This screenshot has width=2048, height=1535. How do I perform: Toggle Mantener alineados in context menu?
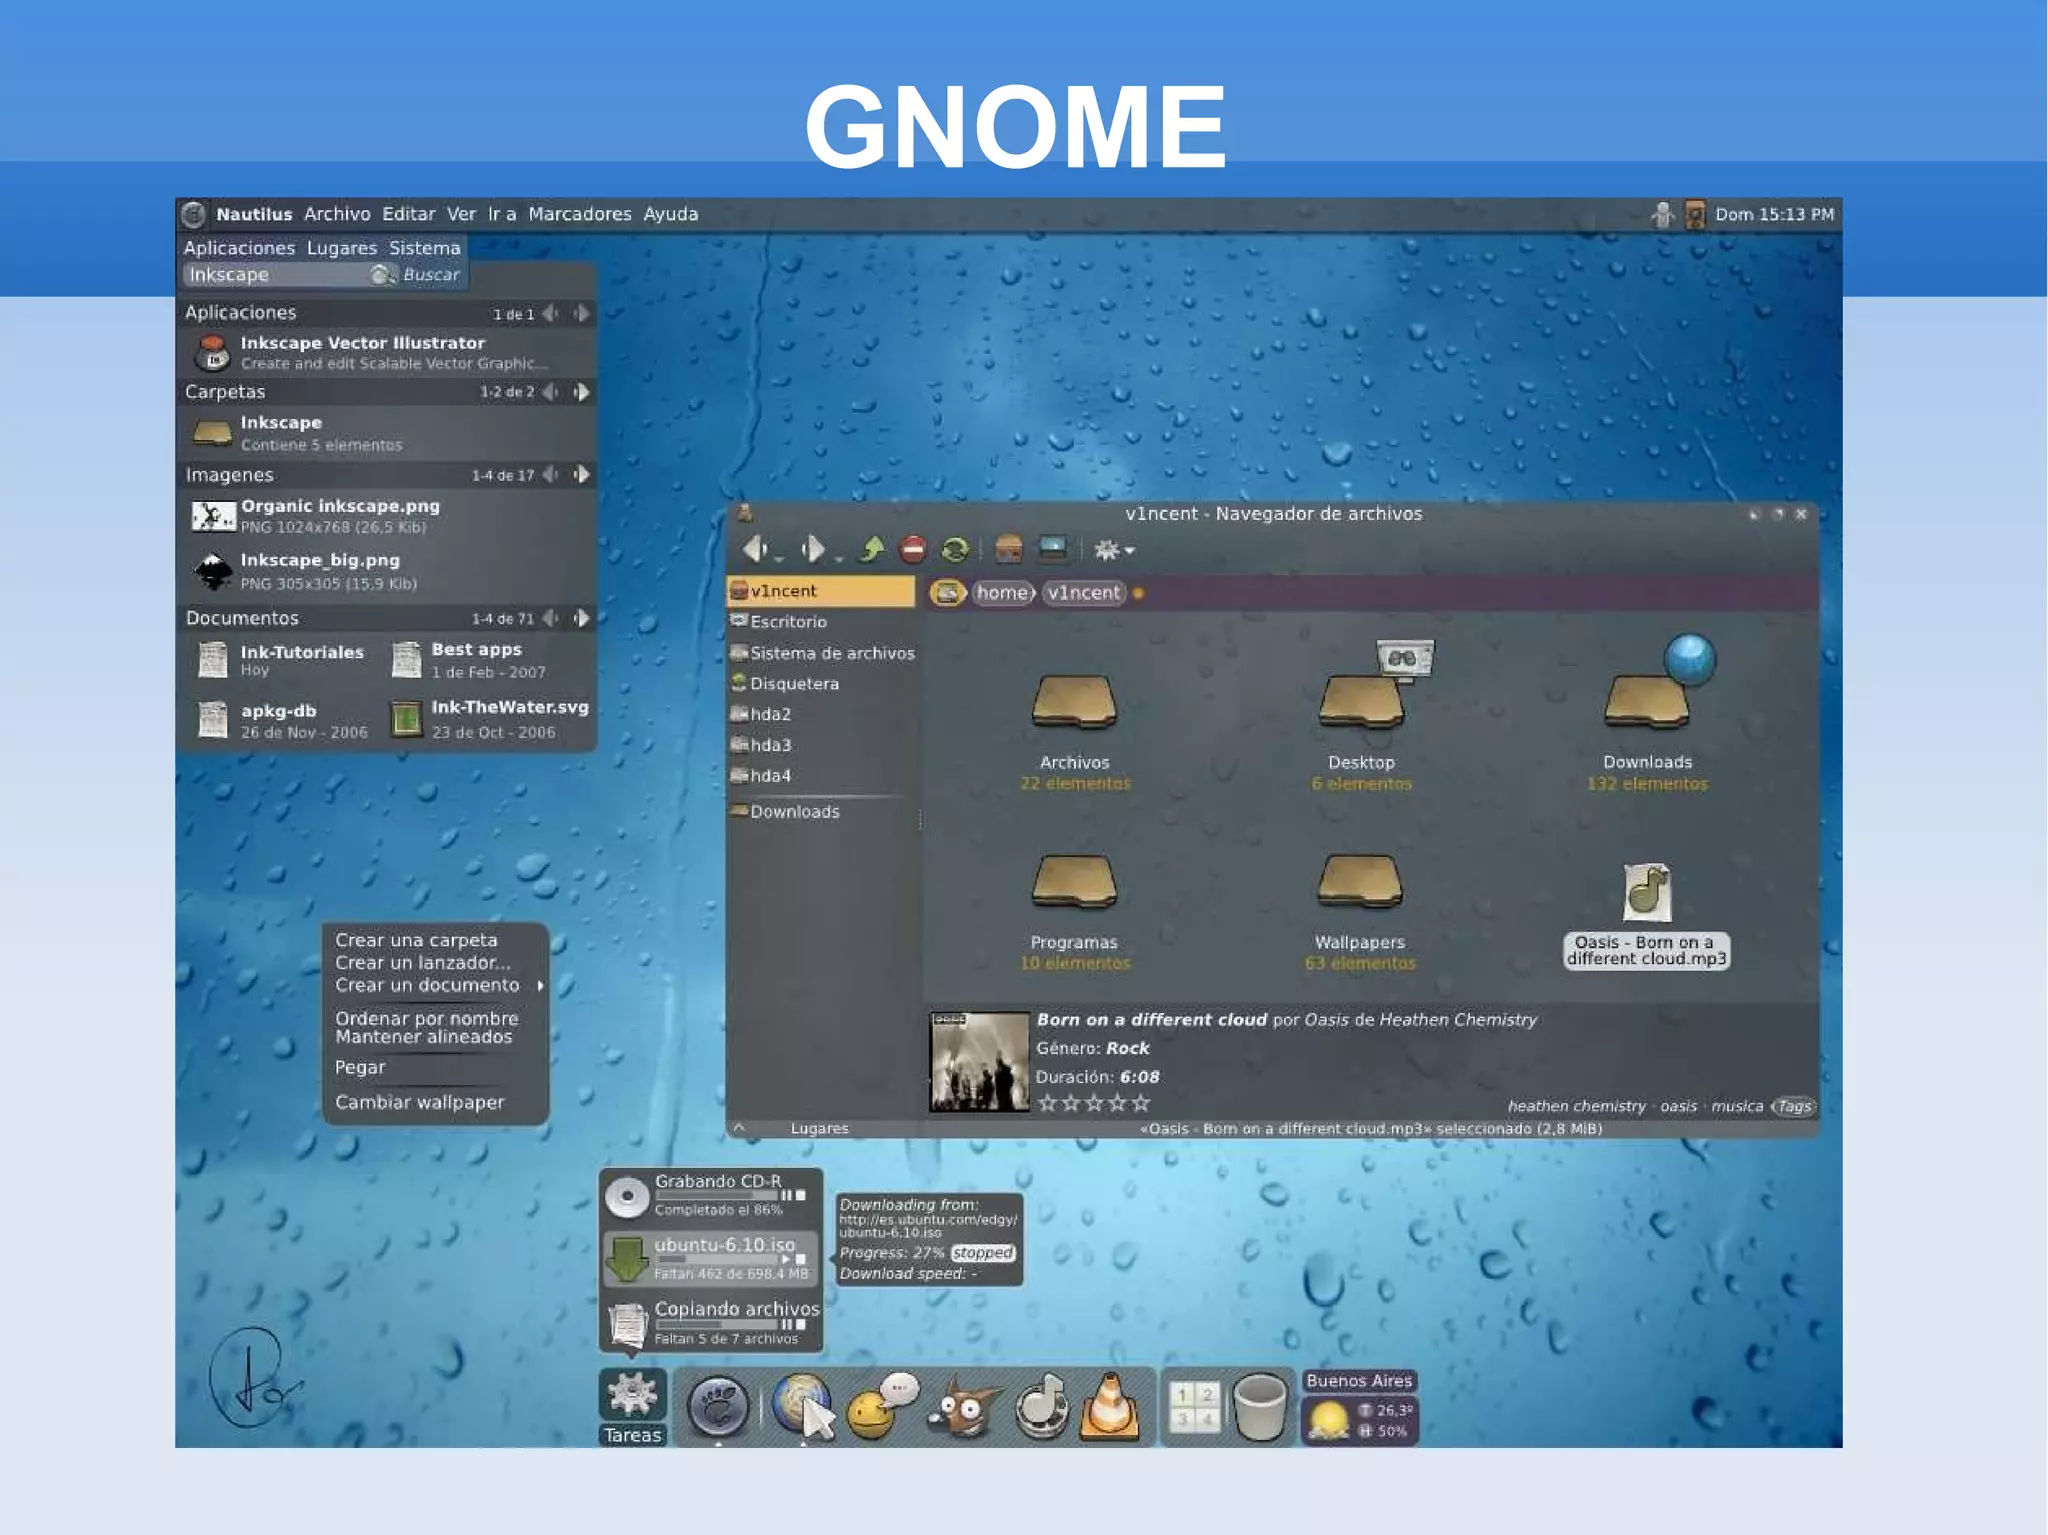point(423,1037)
